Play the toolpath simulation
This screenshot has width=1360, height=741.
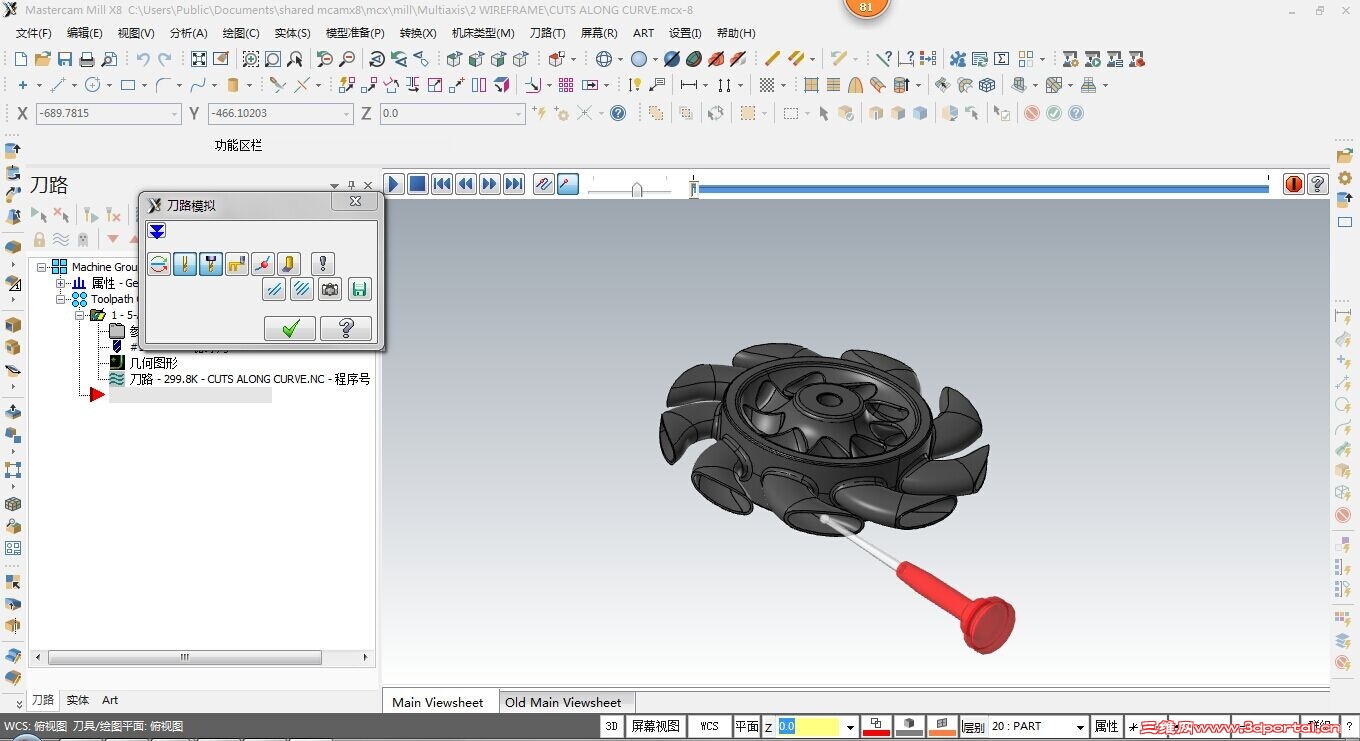click(394, 184)
